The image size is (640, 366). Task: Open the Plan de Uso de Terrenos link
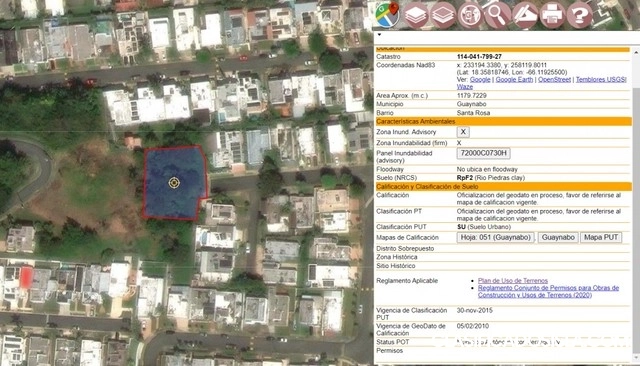pyautogui.click(x=513, y=281)
